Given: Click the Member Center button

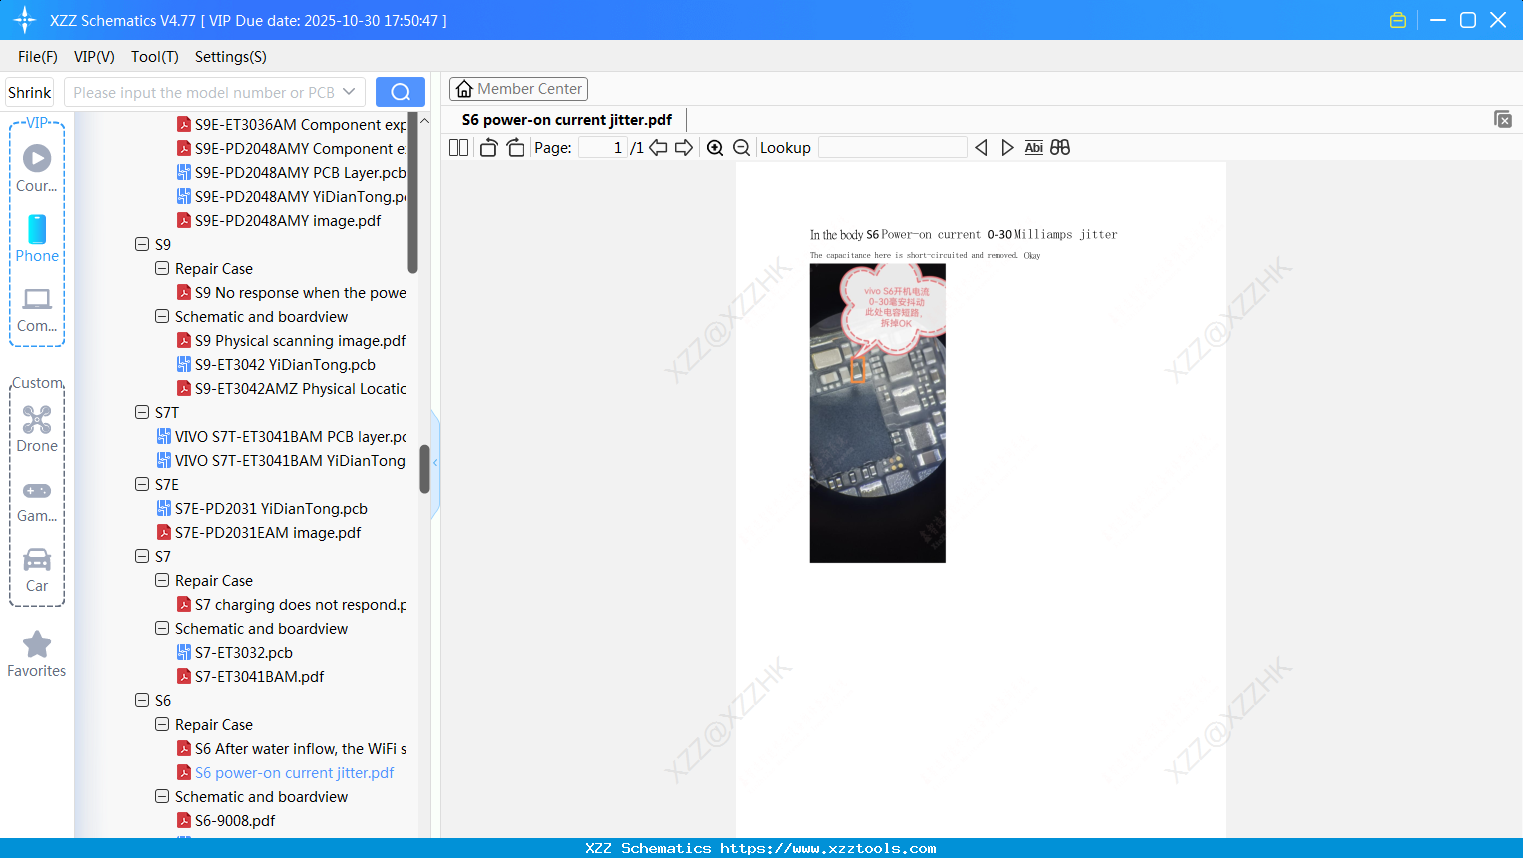Looking at the screenshot, I should click(x=518, y=88).
